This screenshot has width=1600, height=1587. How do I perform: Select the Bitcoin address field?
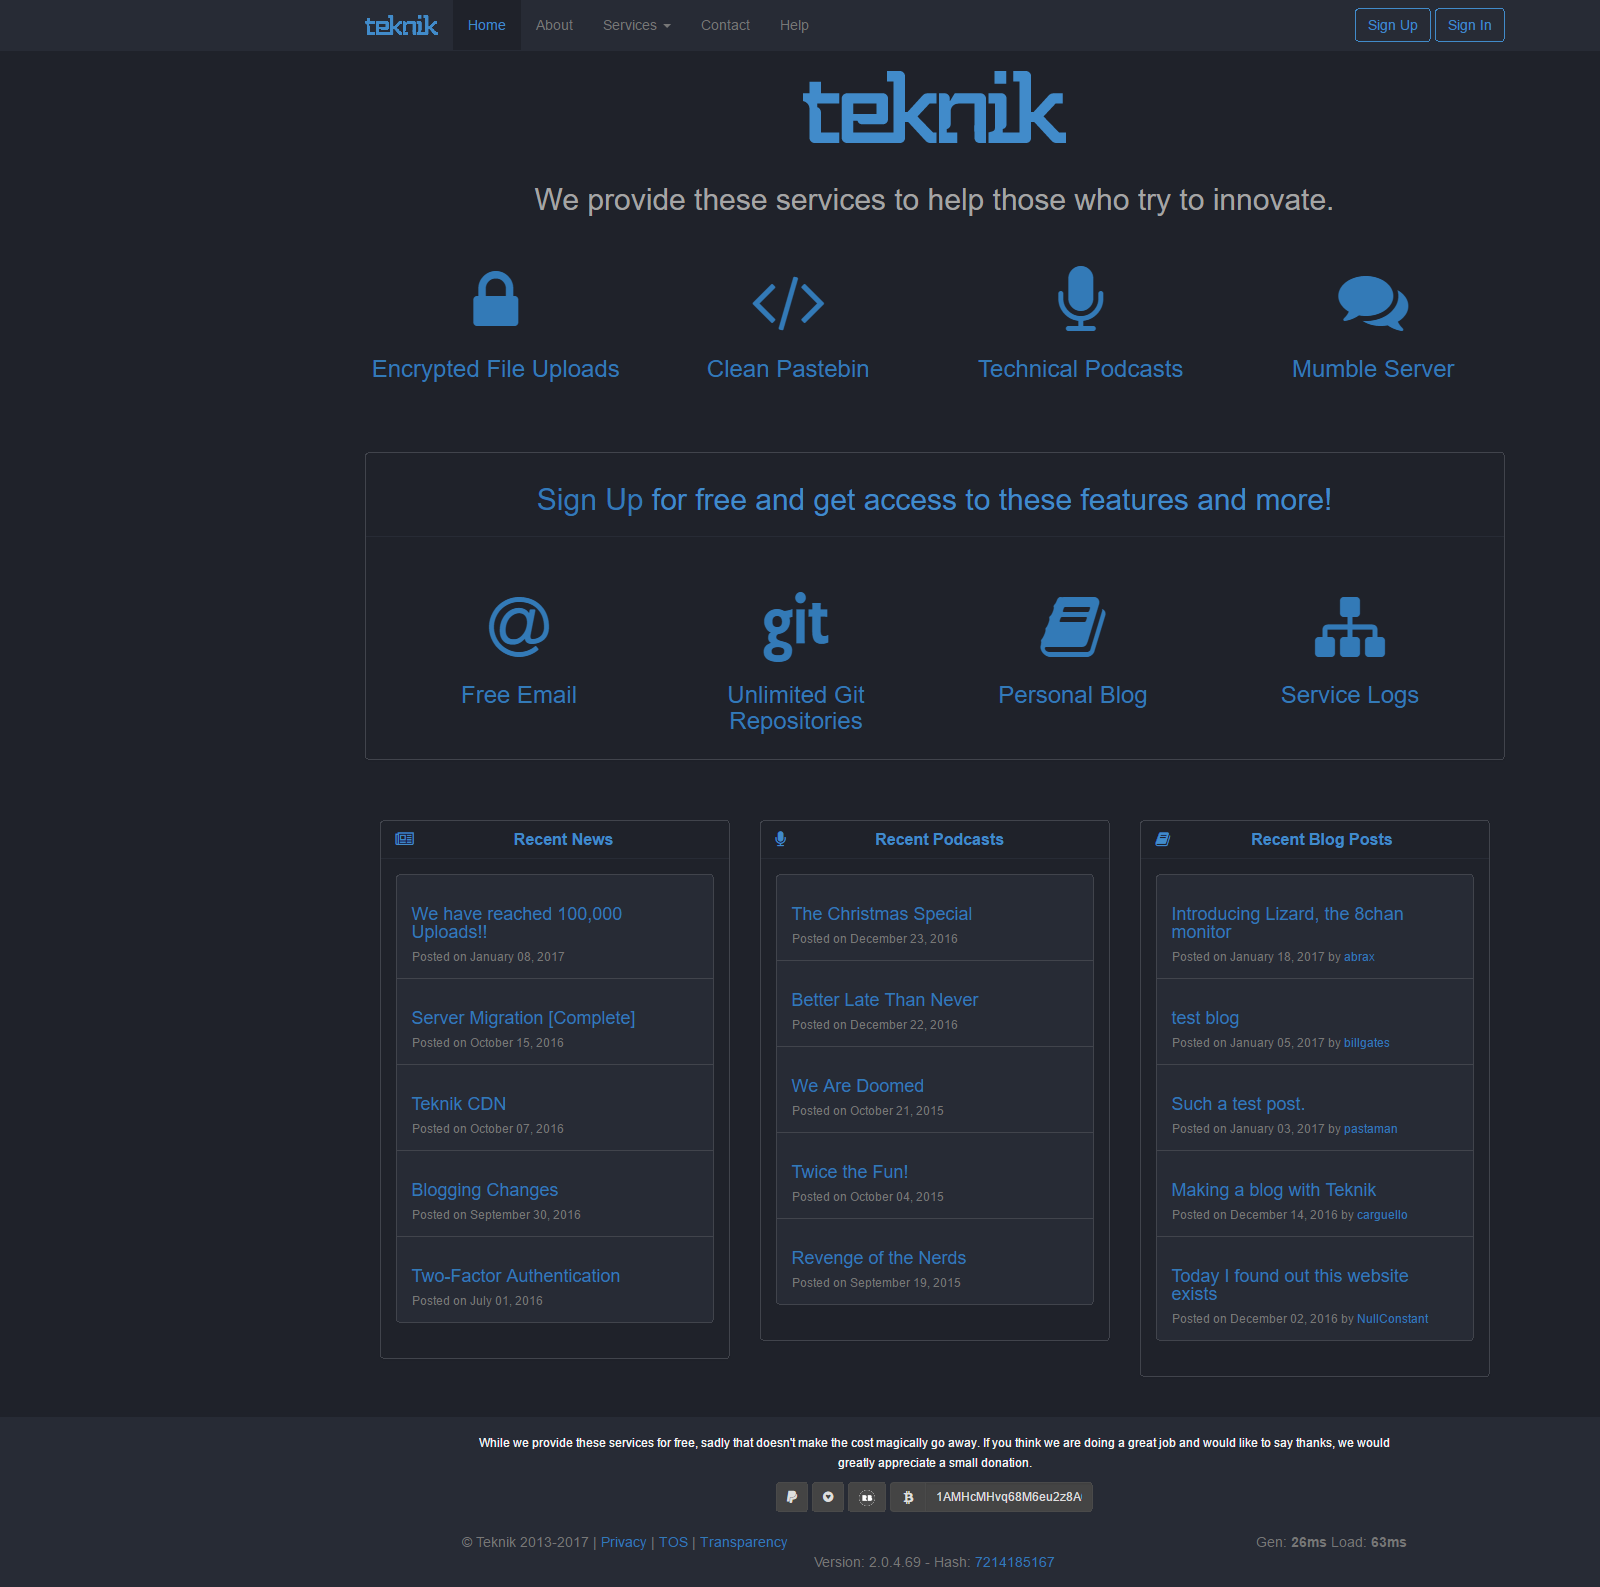pyautogui.click(x=1009, y=1497)
